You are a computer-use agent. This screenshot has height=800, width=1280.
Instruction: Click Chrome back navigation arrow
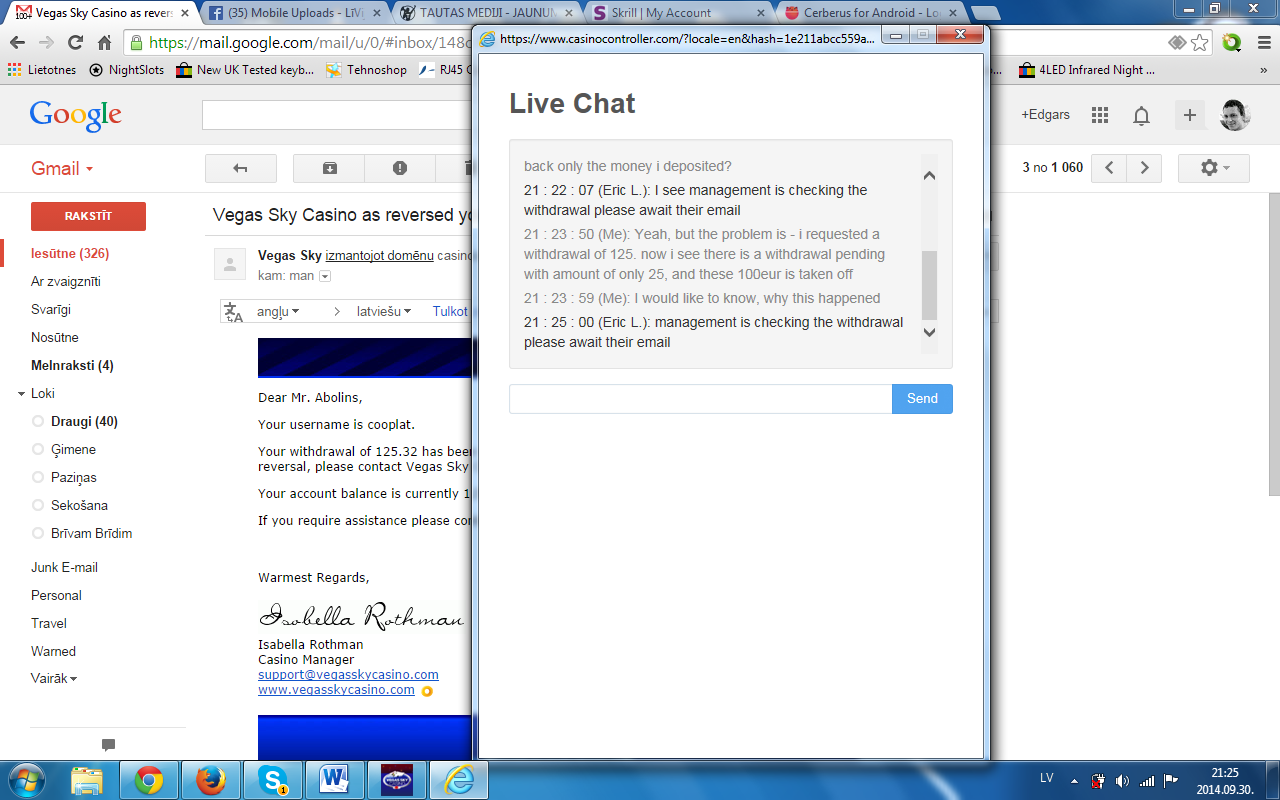click(x=18, y=43)
